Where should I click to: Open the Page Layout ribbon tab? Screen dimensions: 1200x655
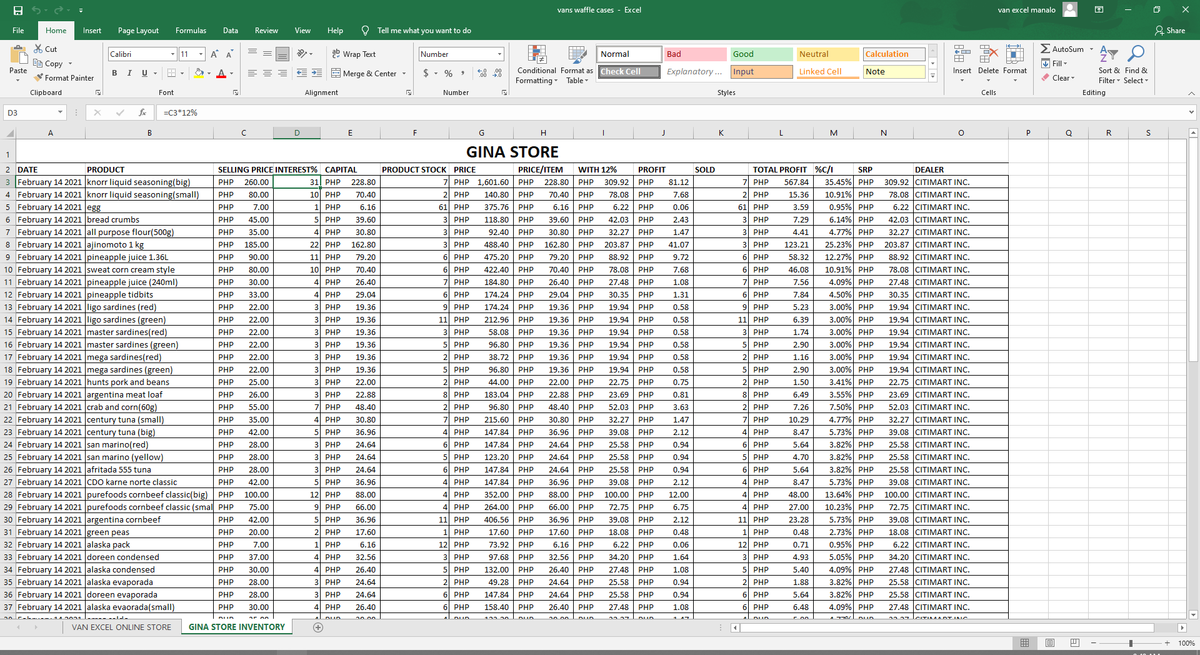pyautogui.click(x=138, y=31)
